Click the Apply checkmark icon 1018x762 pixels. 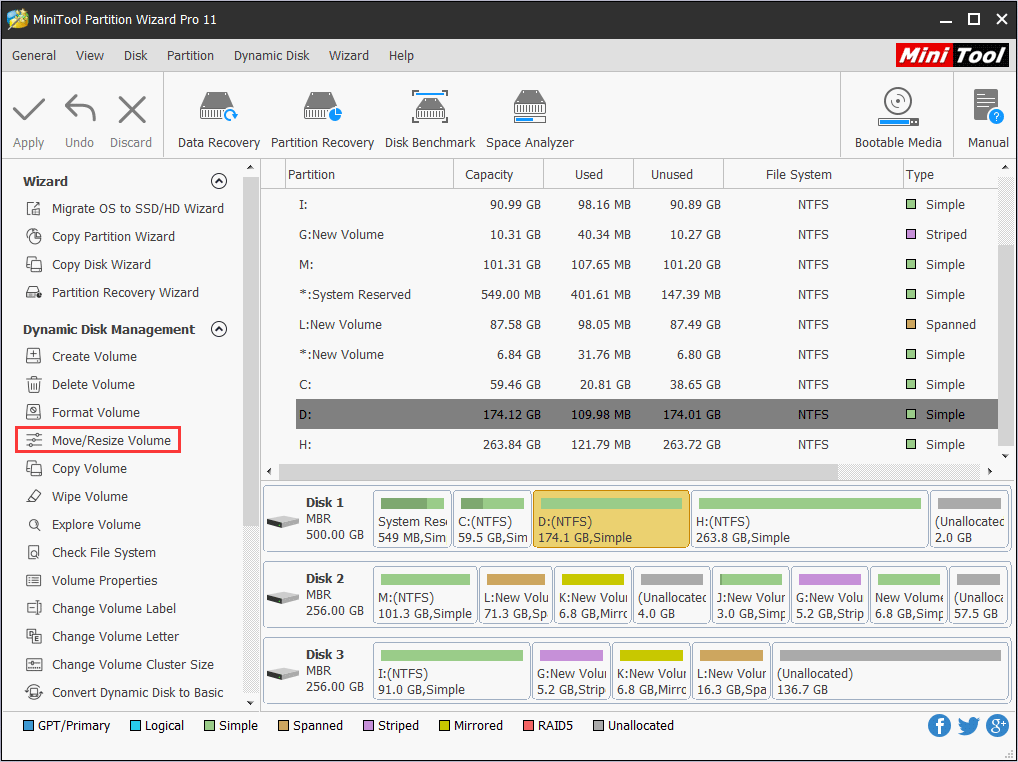click(x=29, y=110)
